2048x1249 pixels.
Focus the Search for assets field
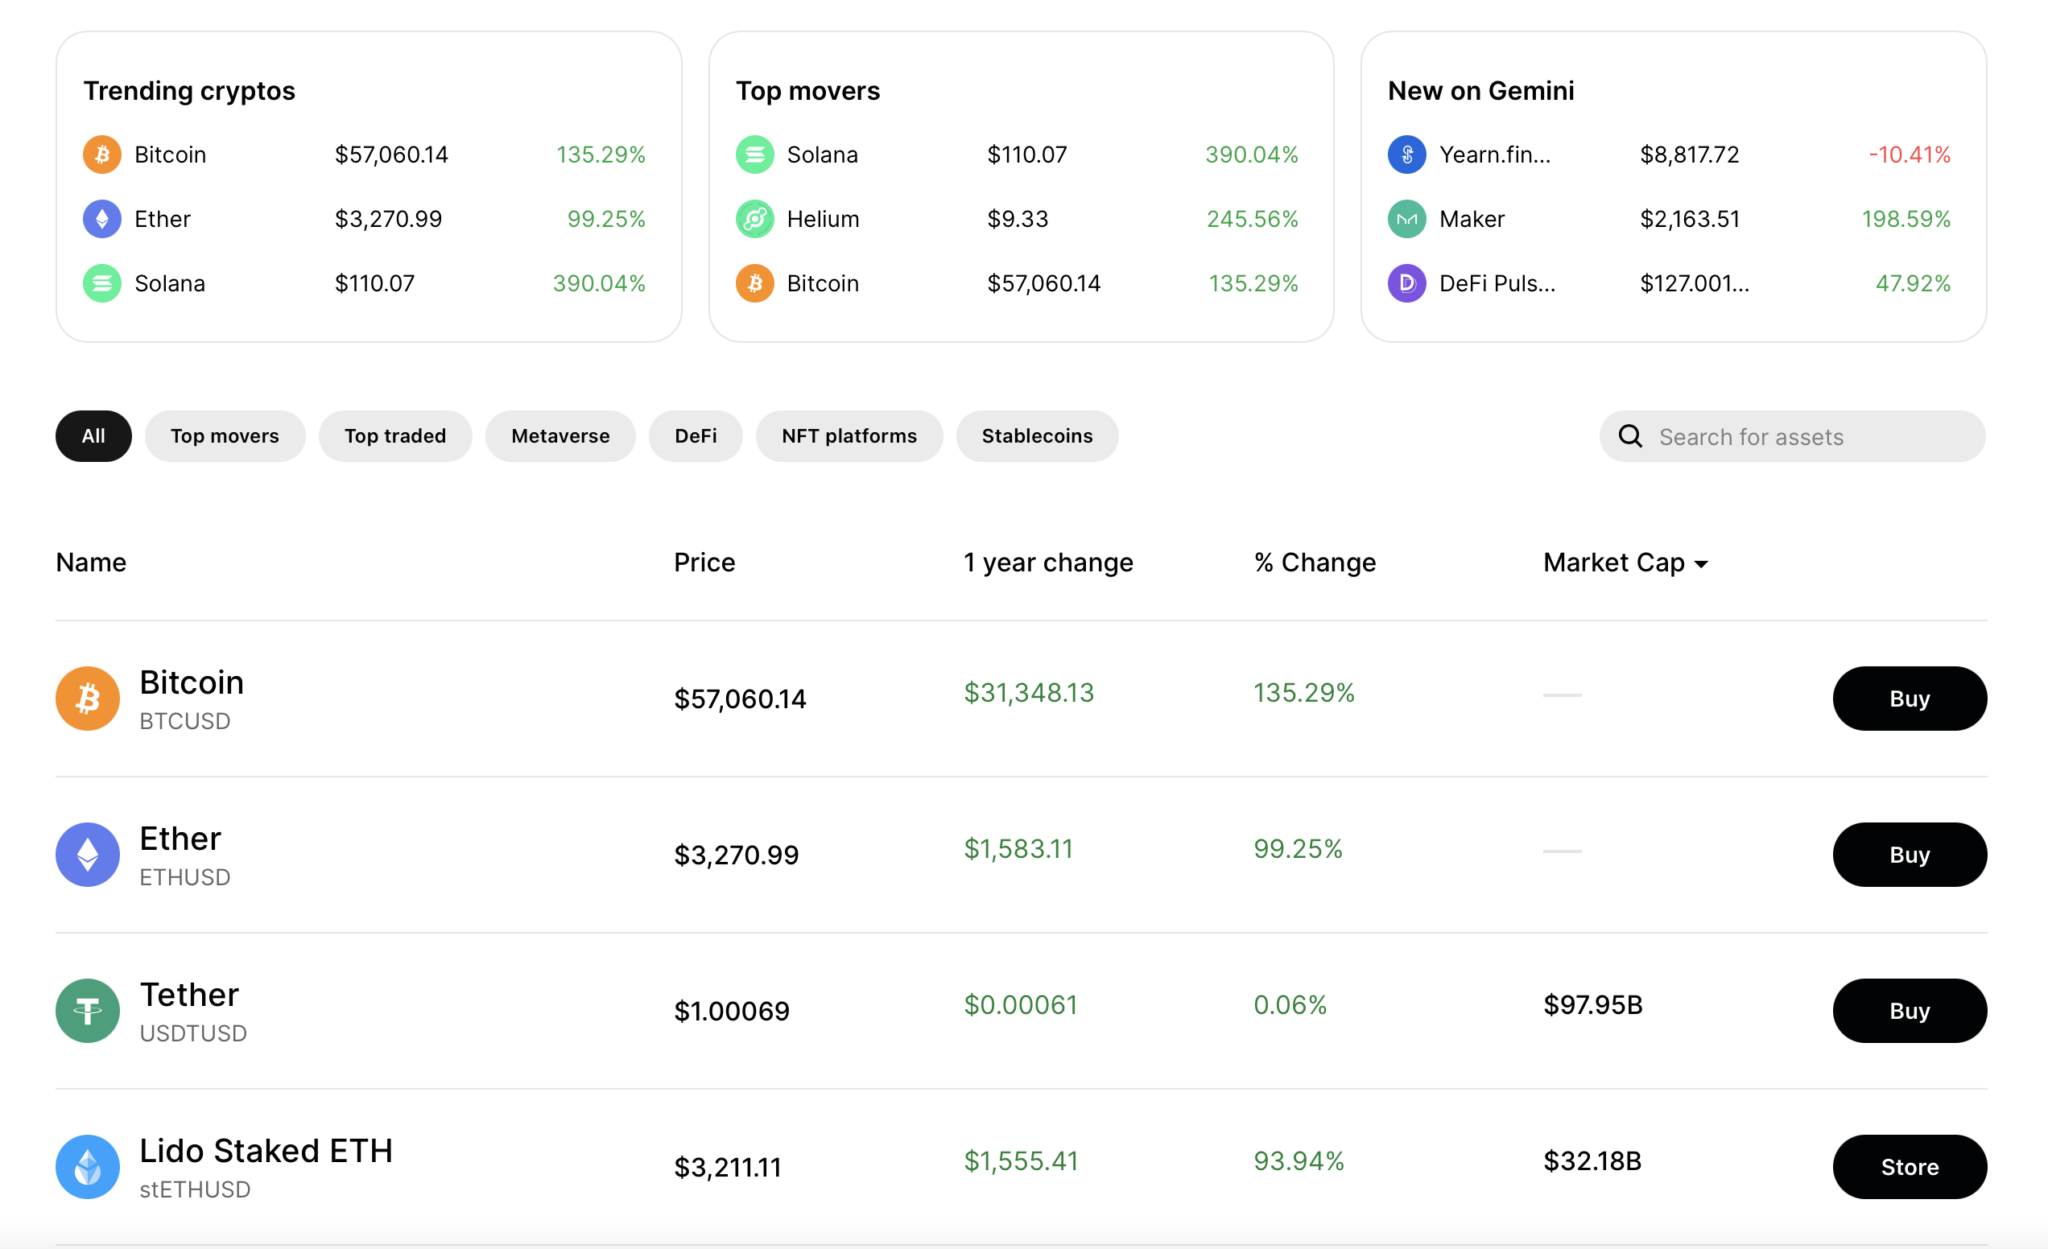coord(1792,436)
